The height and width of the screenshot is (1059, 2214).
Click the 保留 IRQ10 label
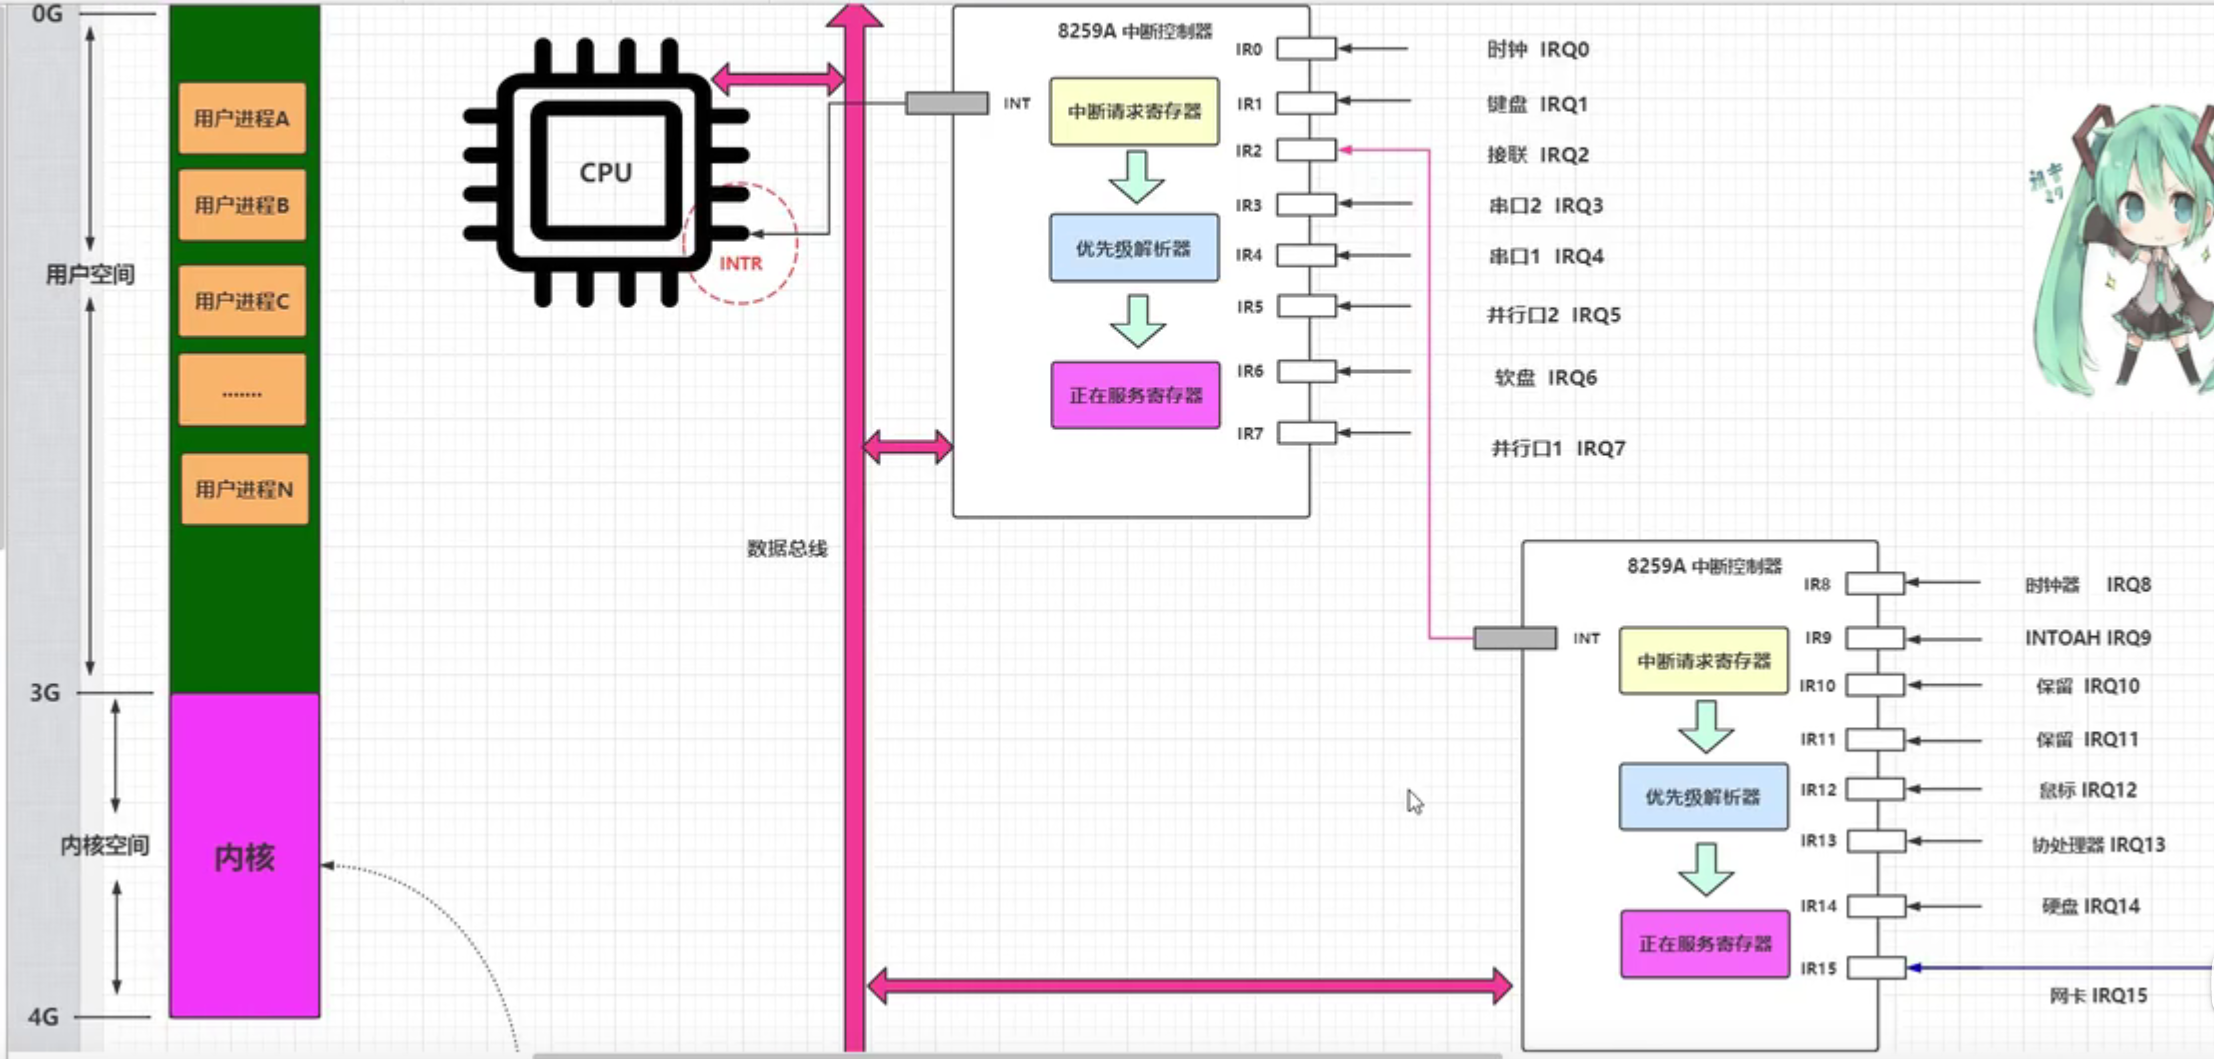point(2088,686)
